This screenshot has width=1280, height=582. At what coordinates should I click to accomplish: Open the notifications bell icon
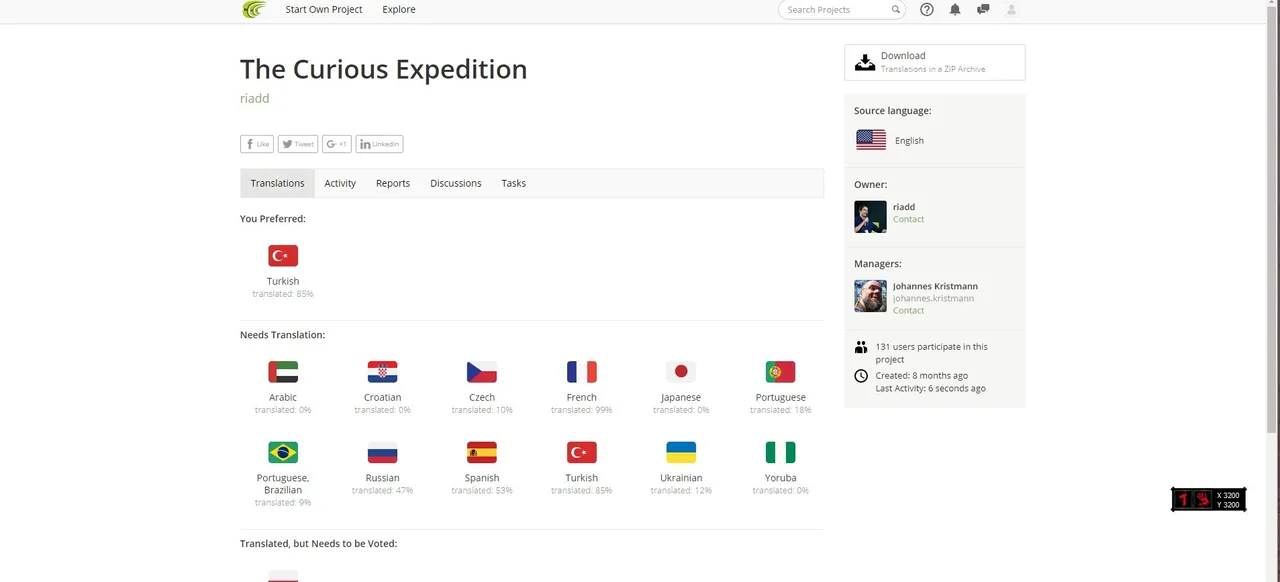pyautogui.click(x=955, y=10)
